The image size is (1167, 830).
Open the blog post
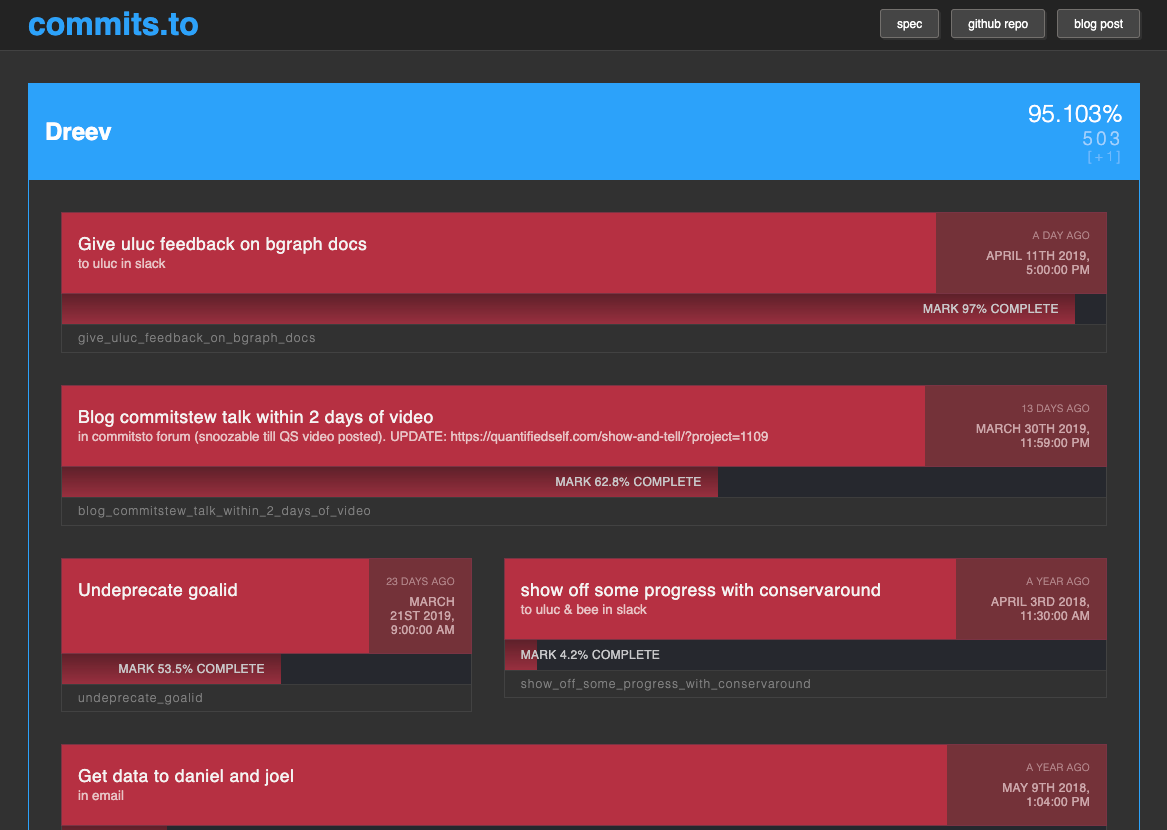pos(1098,23)
